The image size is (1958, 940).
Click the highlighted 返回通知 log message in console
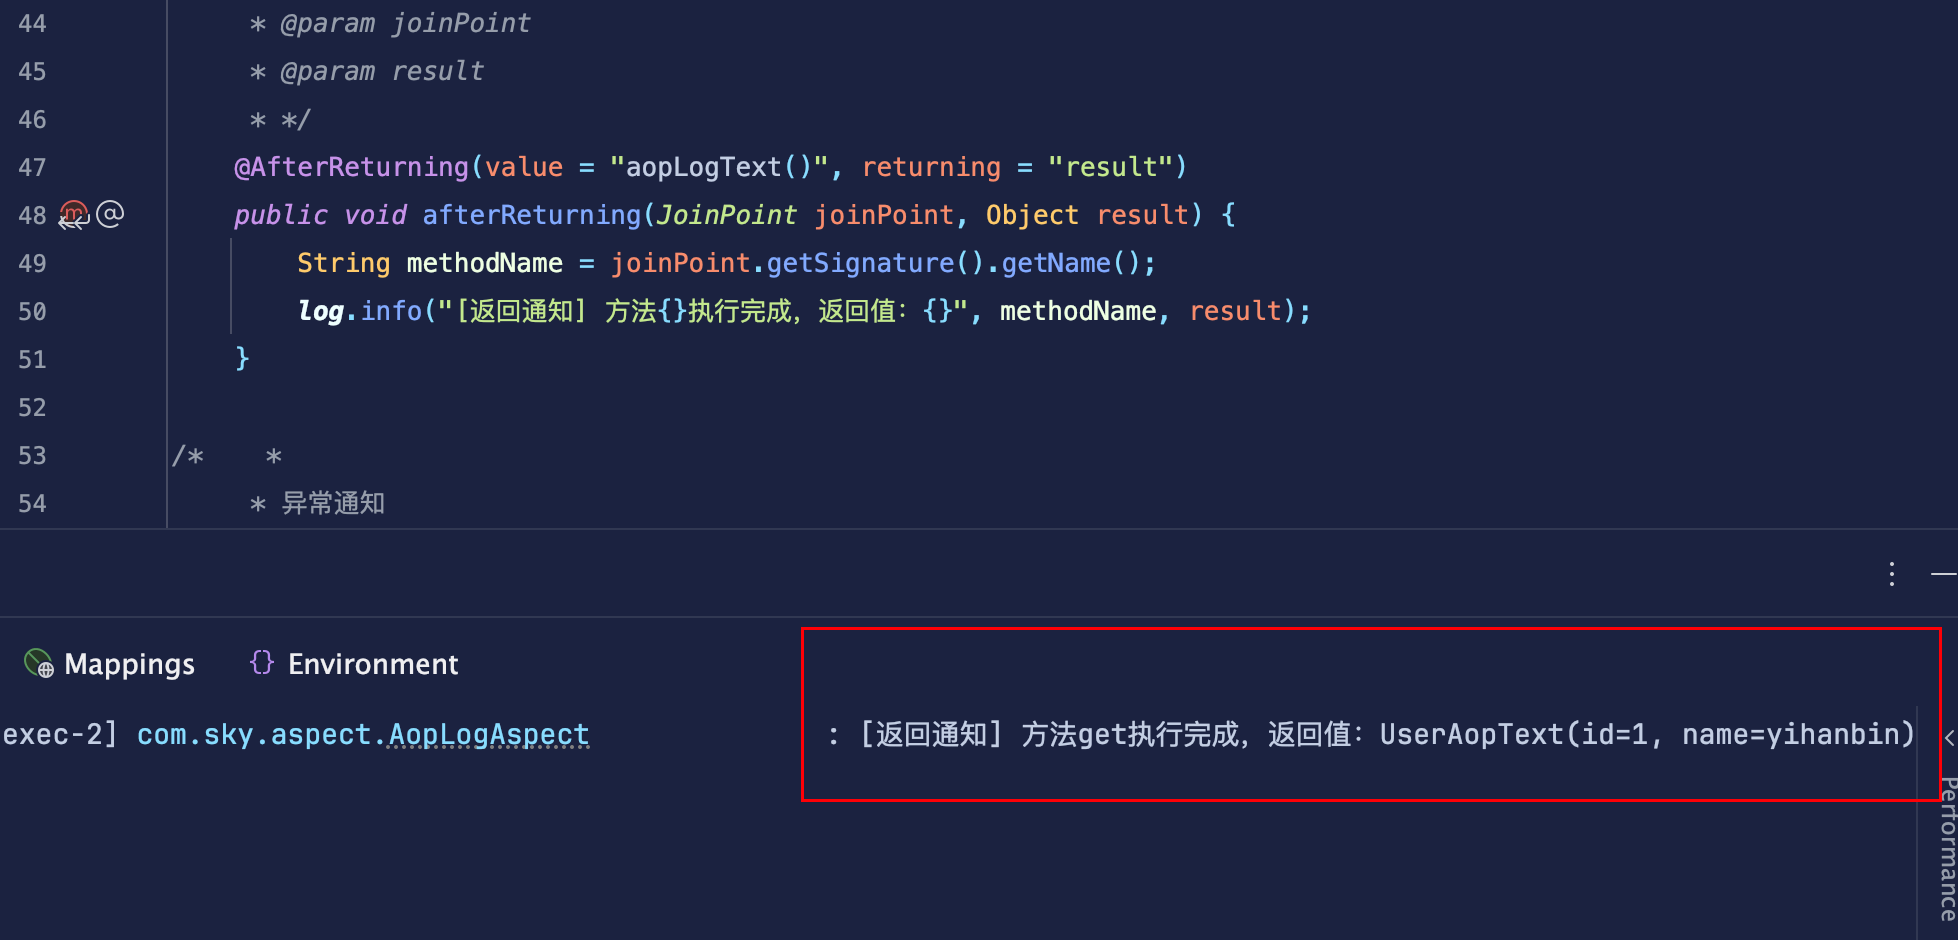(x=1370, y=734)
